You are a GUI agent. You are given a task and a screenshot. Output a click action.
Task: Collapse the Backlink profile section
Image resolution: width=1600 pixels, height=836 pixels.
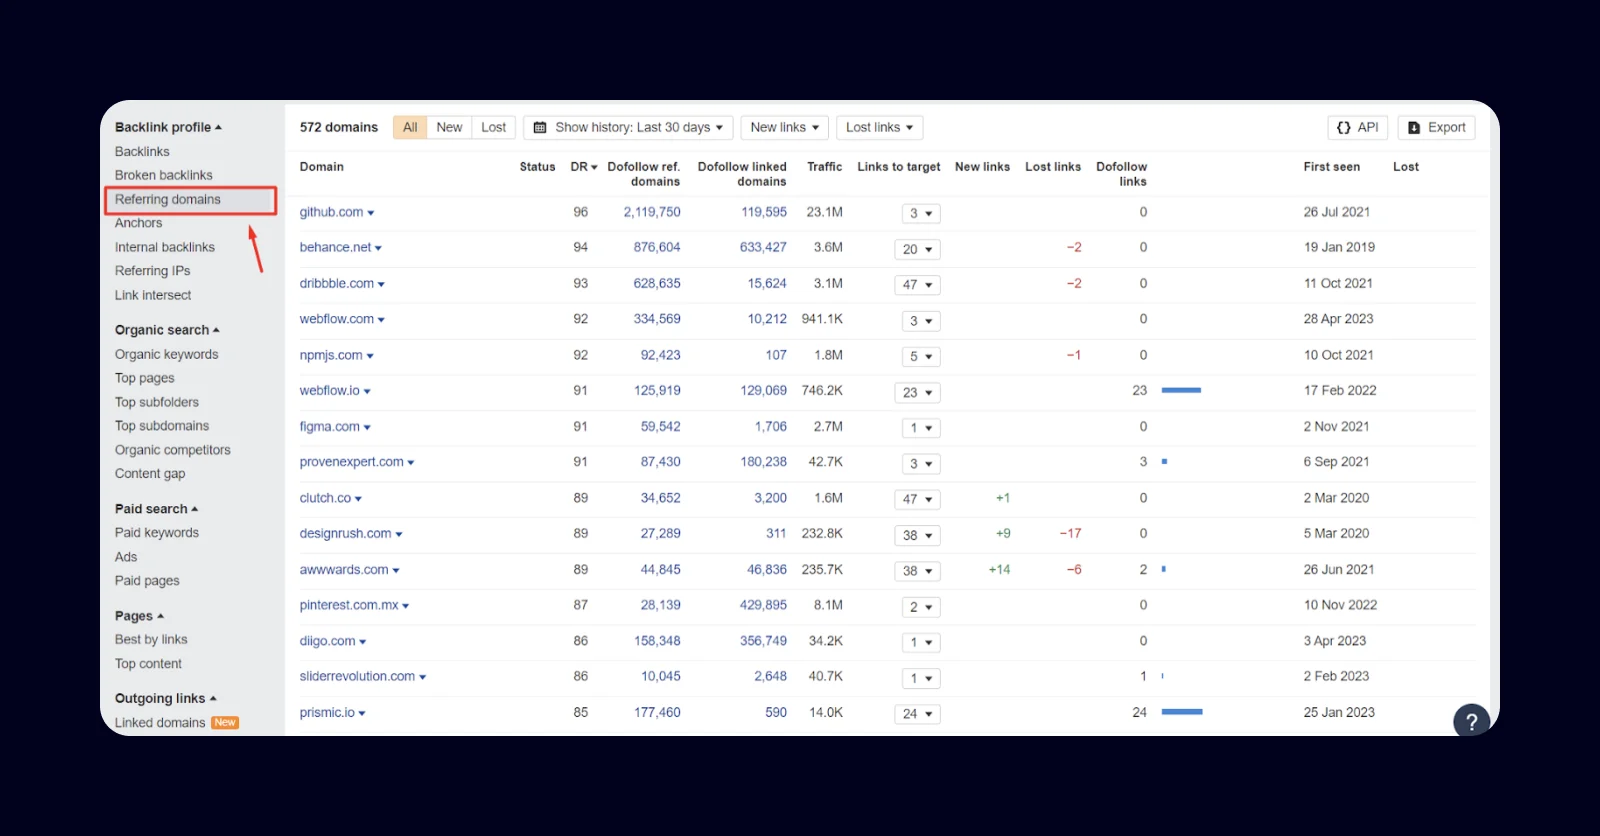pyautogui.click(x=168, y=127)
